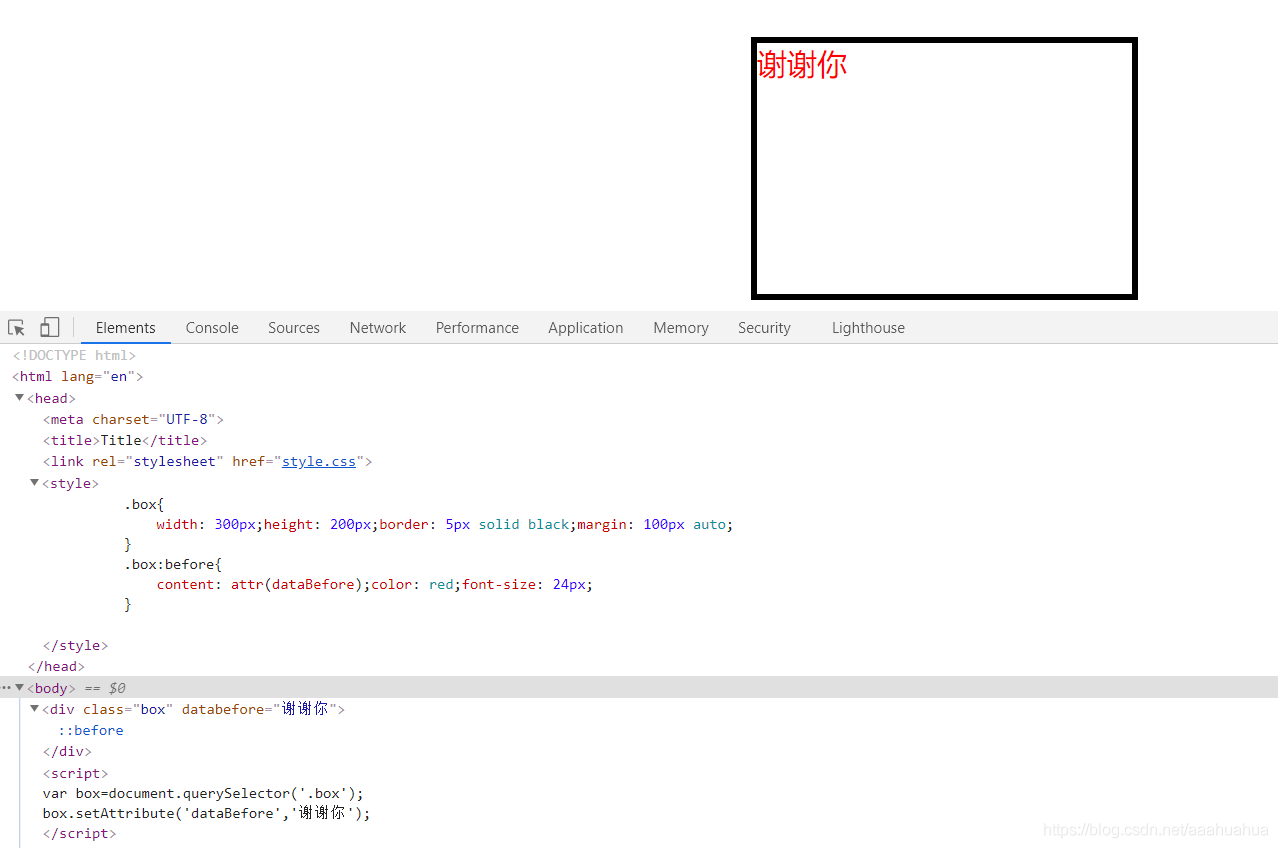Select the closing /div tag row

coord(67,752)
